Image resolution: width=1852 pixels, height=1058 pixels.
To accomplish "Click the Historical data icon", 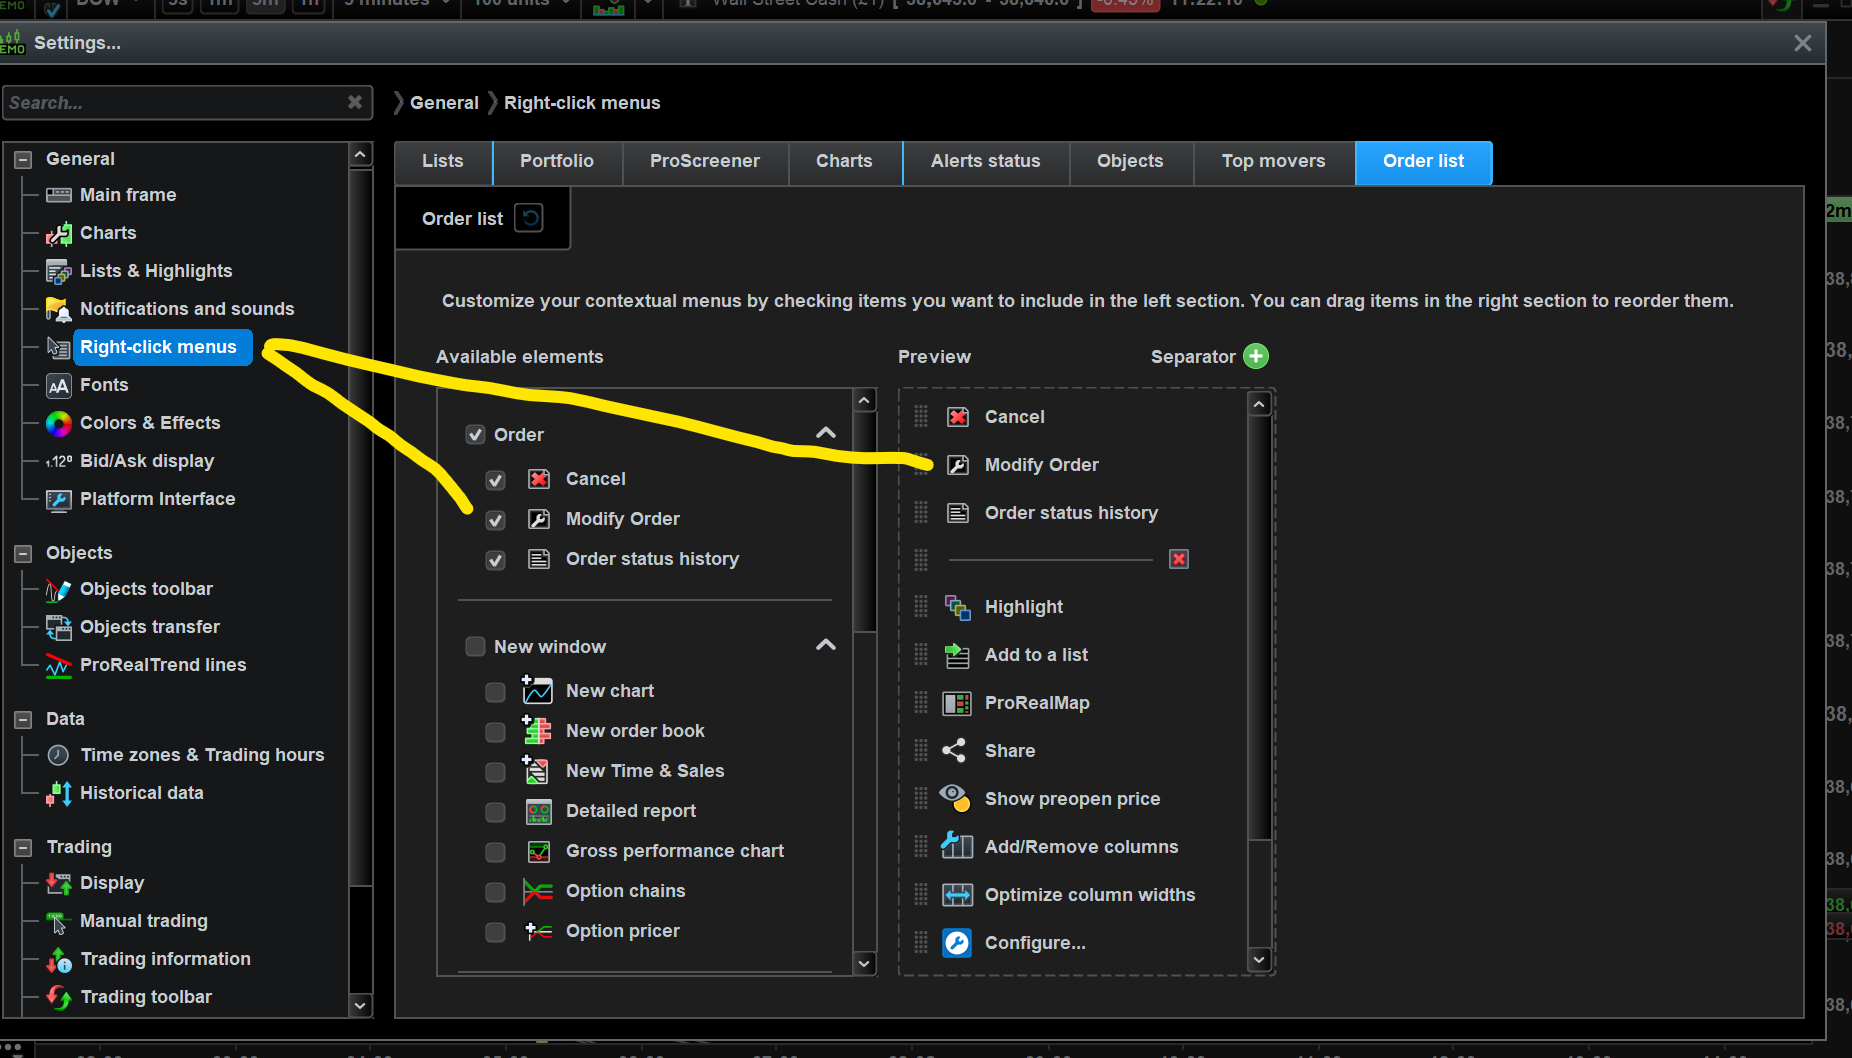I will pos(59,794).
